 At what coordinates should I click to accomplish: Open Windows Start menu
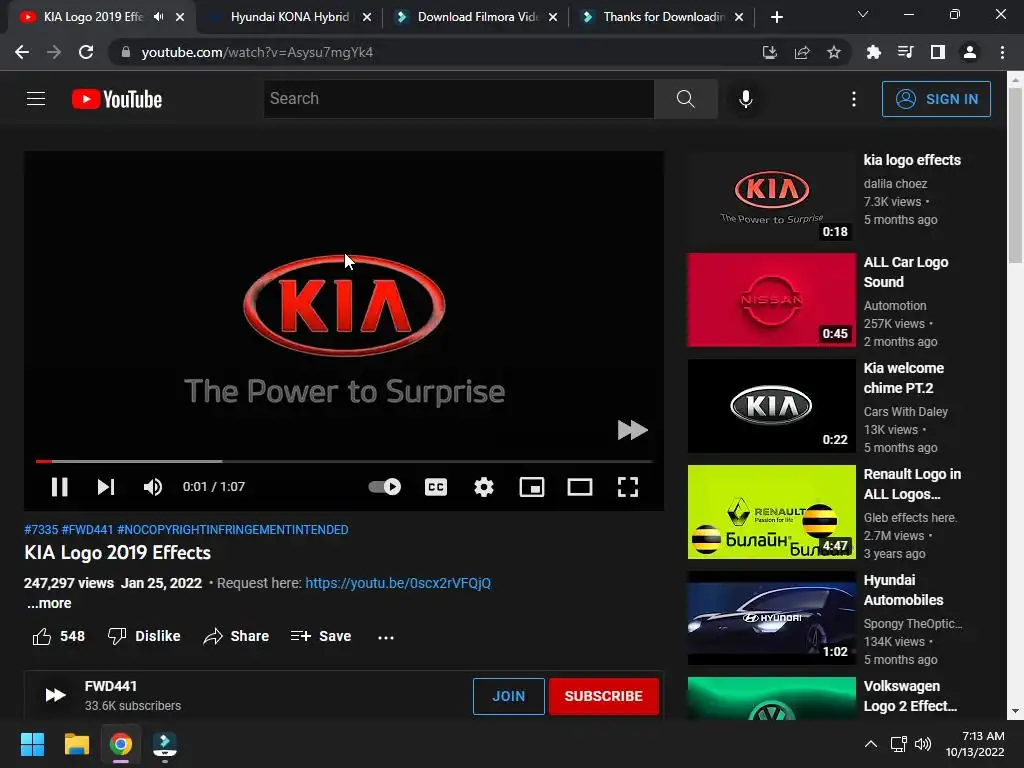tap(32, 744)
